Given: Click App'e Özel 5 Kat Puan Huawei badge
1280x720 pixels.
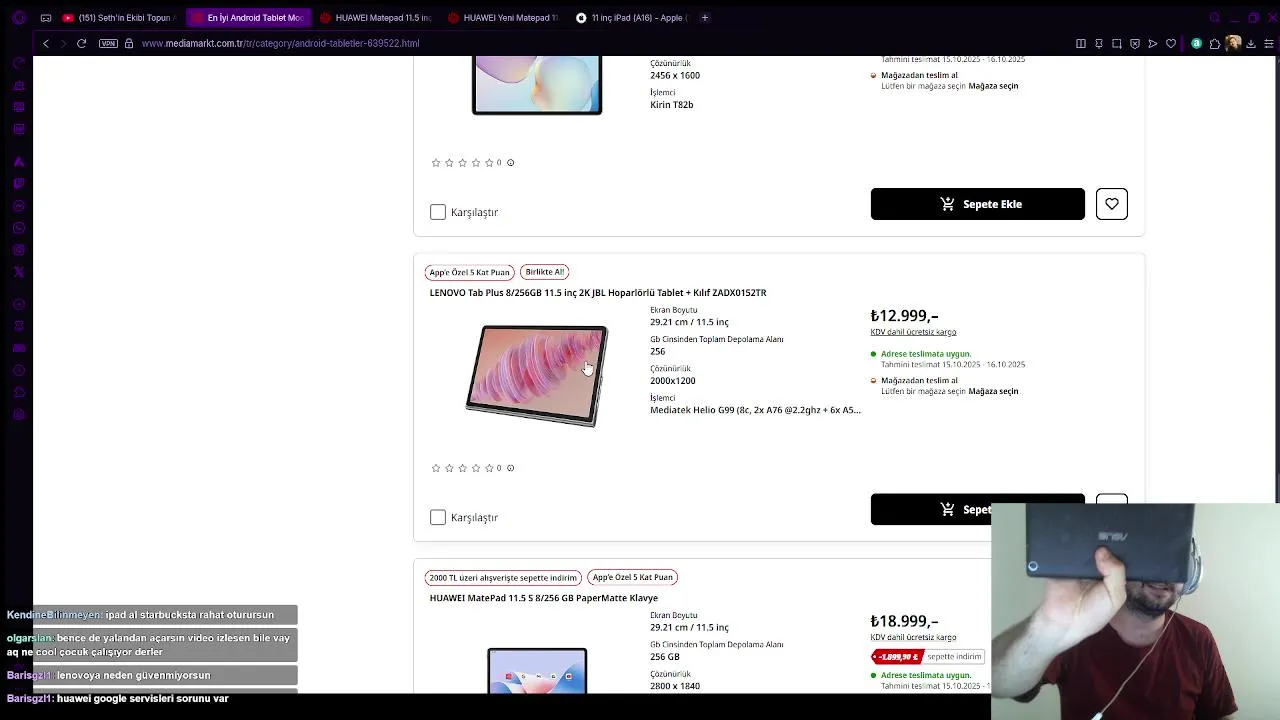Looking at the screenshot, I should 633,577.
